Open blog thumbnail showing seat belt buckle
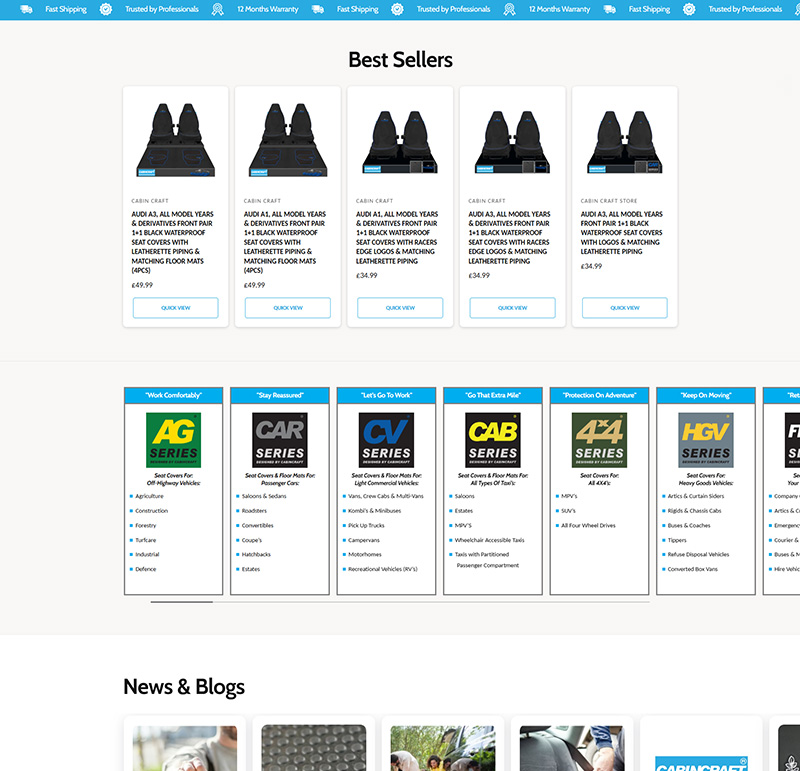Image resolution: width=800 pixels, height=771 pixels. (x=572, y=748)
